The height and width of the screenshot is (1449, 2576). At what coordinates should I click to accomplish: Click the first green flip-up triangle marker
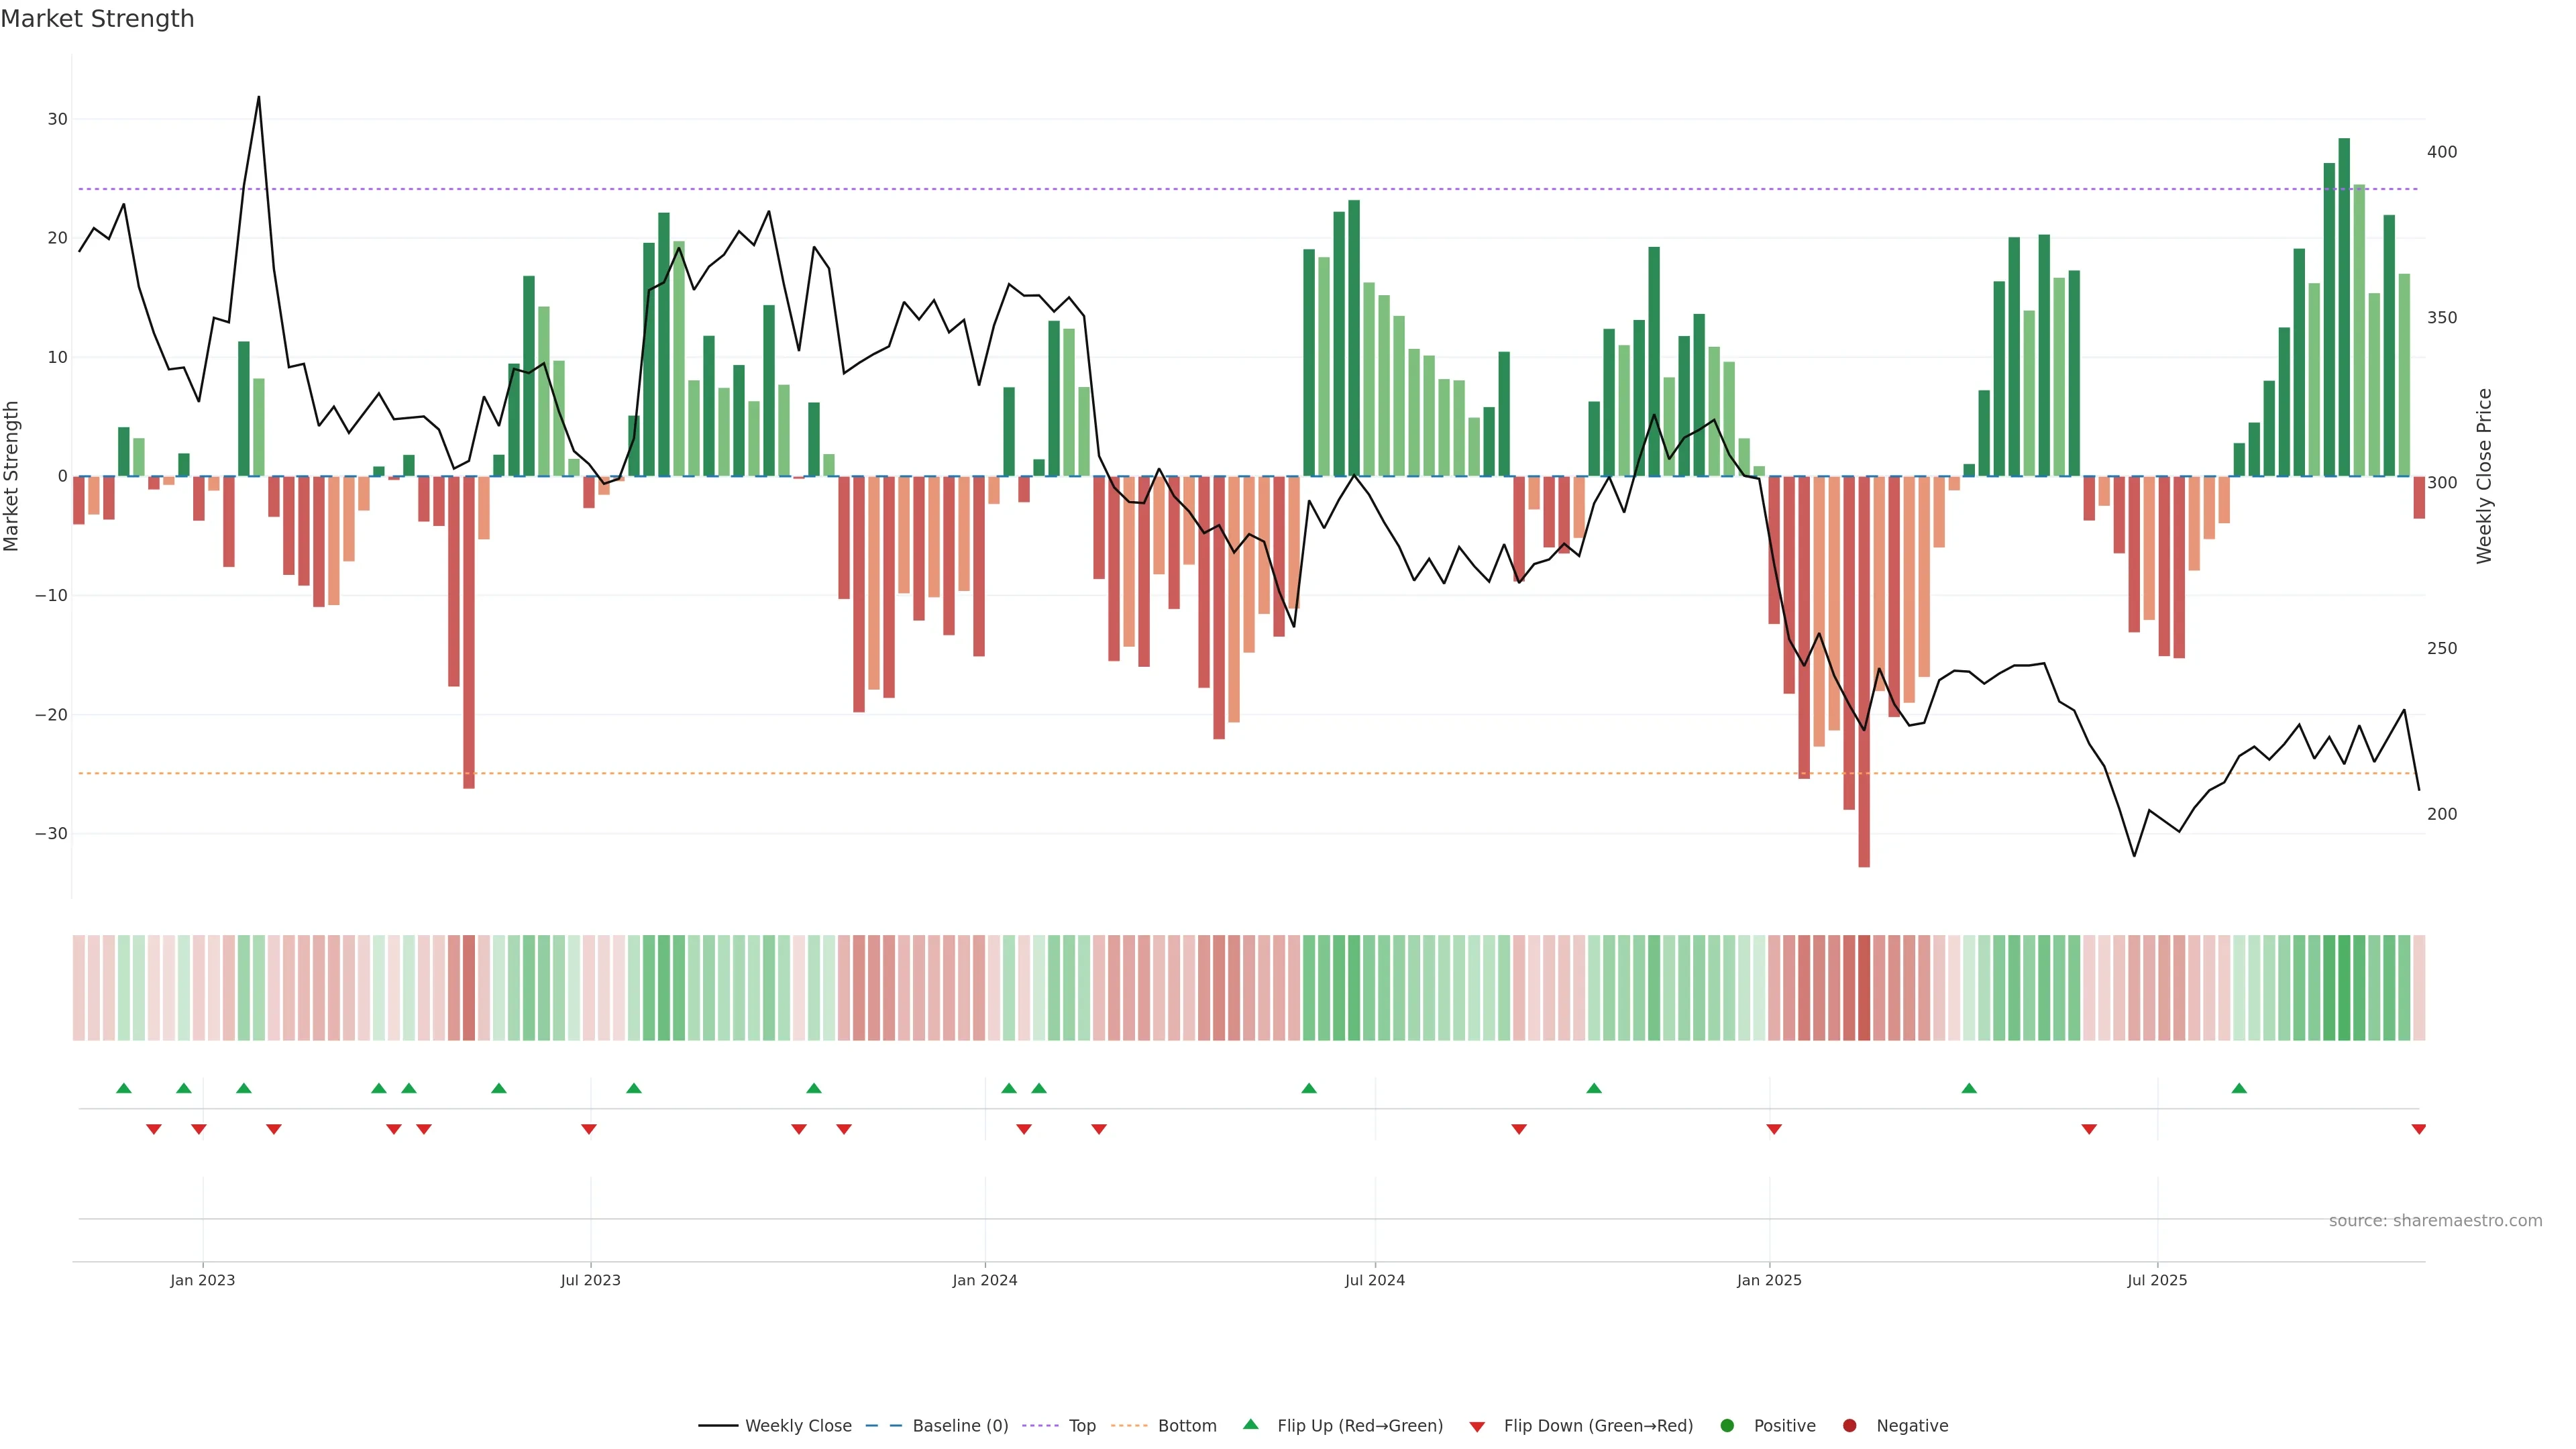point(124,1088)
